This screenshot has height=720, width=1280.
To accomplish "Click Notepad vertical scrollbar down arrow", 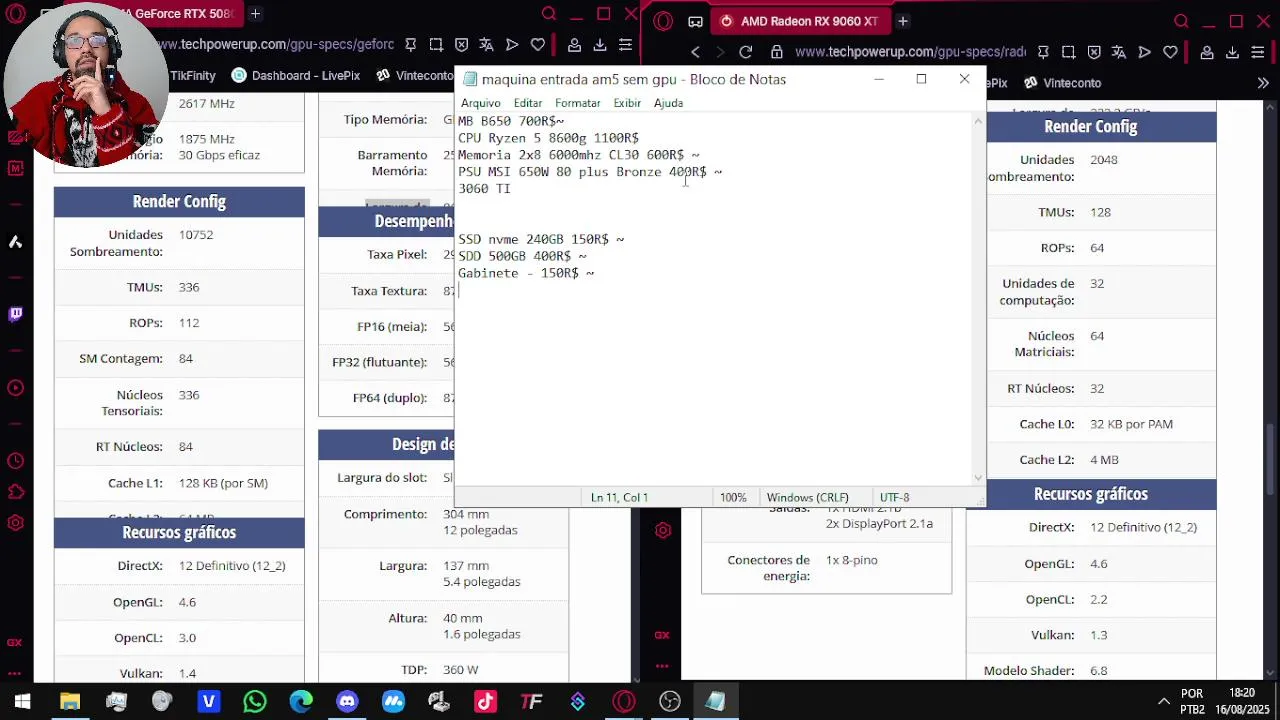I will point(978,478).
